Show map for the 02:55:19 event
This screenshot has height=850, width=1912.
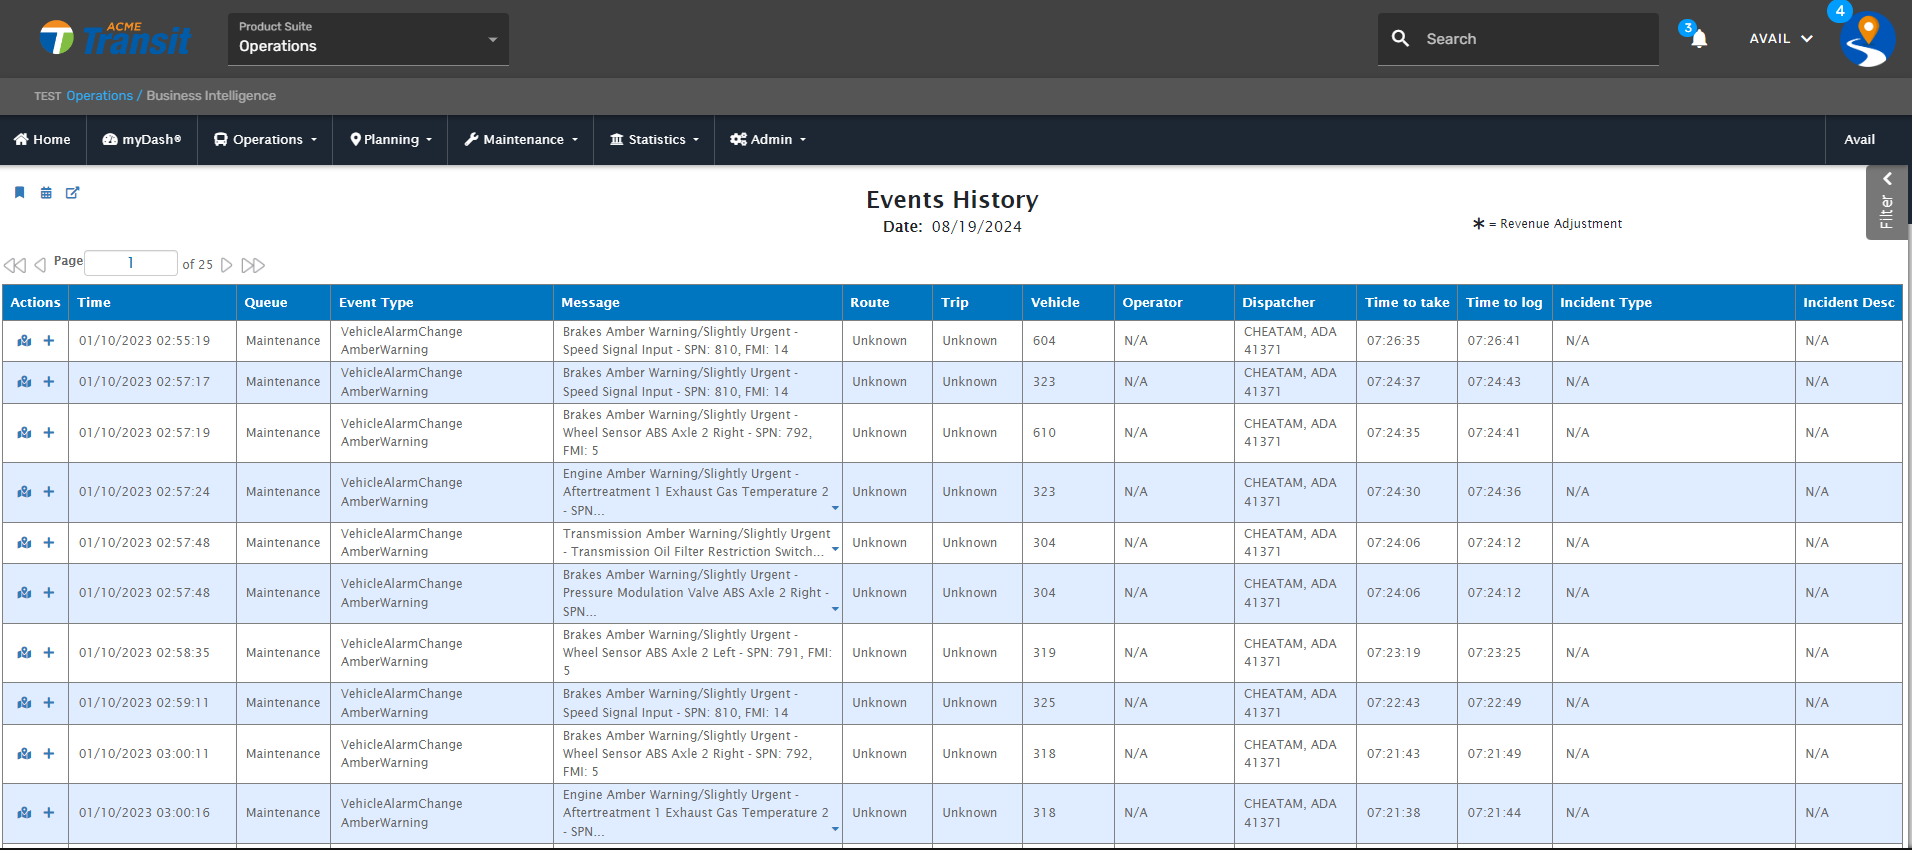point(25,341)
